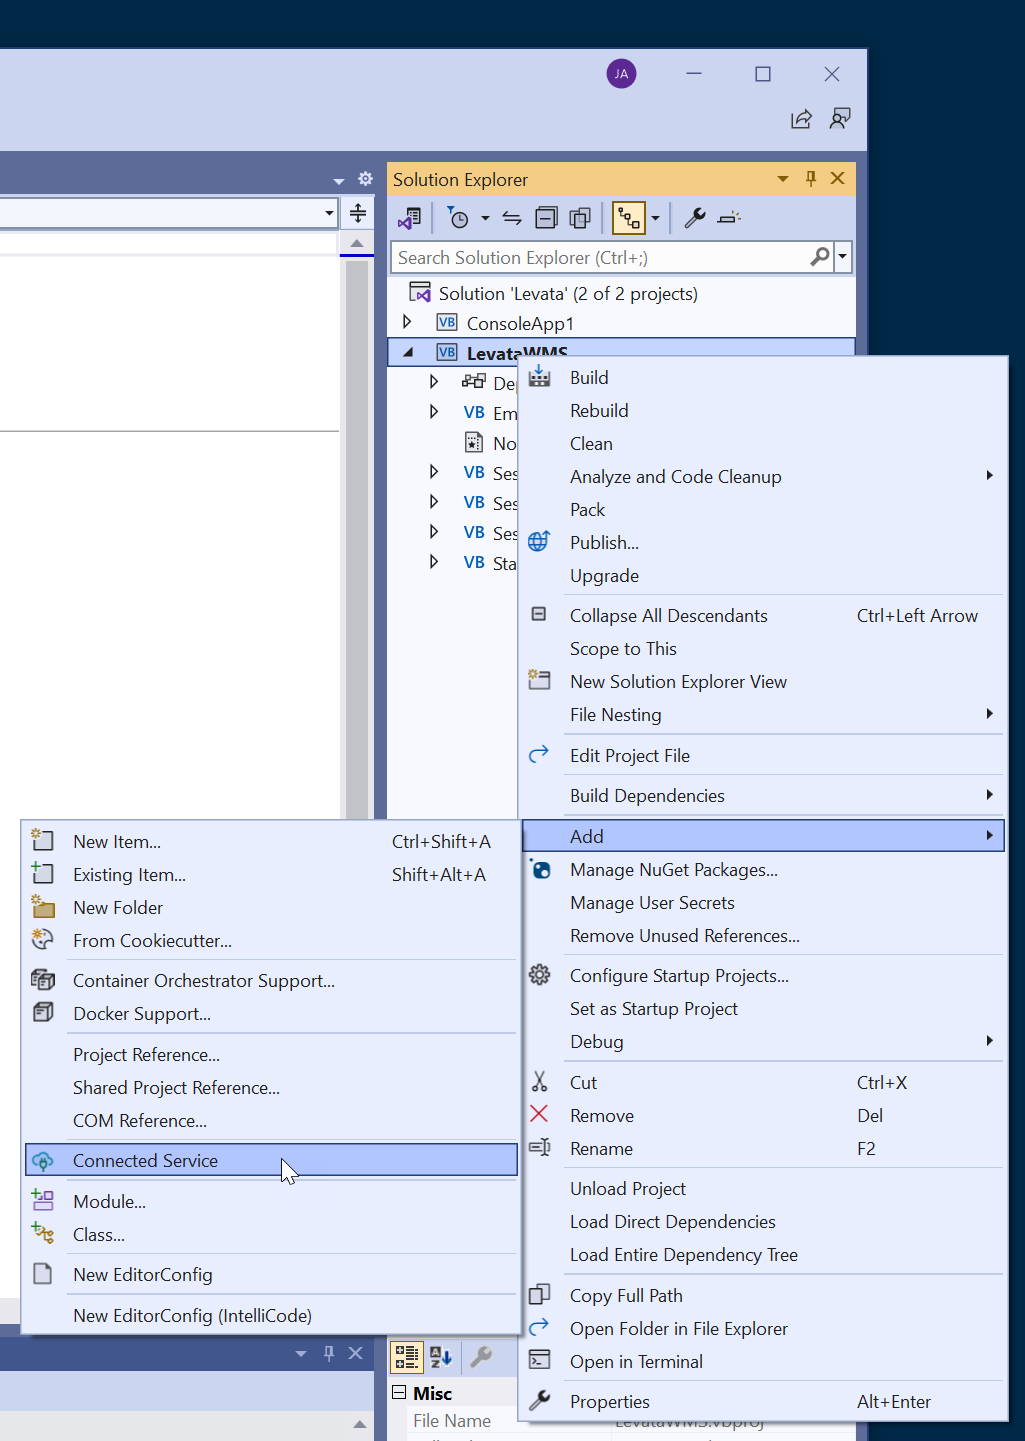The width and height of the screenshot is (1025, 1441).
Task: Open the Send Feedback icon
Action: 840,119
